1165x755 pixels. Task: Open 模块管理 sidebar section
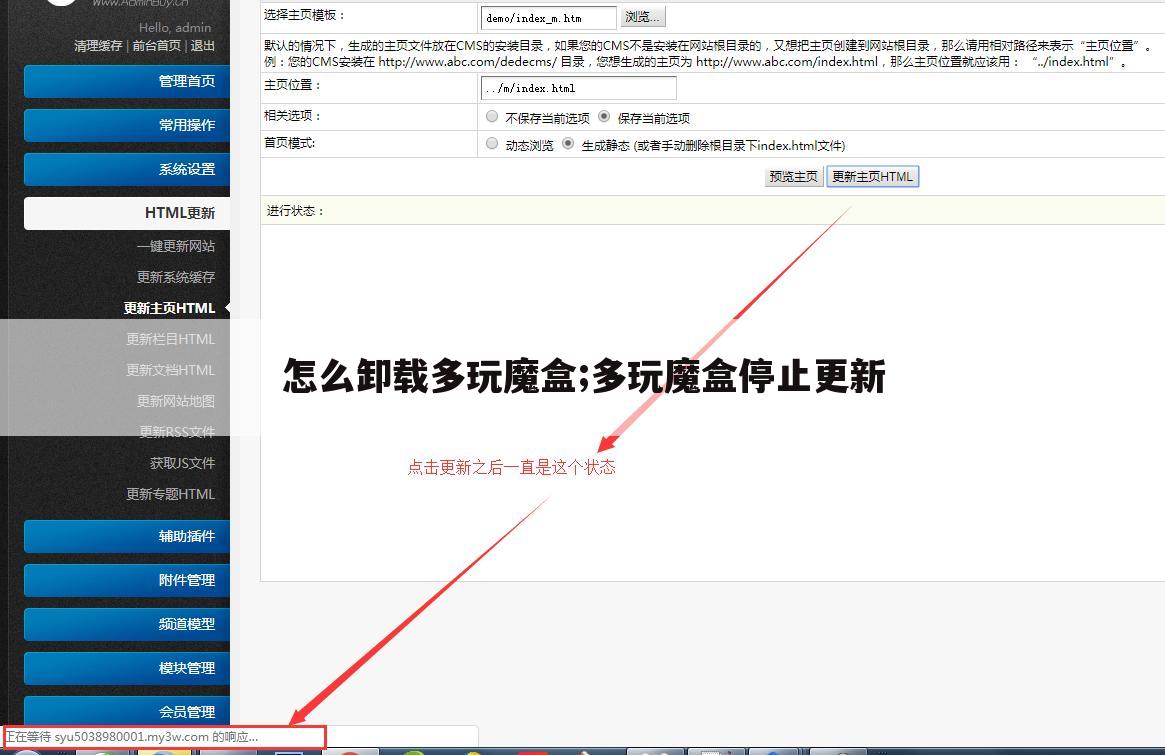pyautogui.click(x=127, y=667)
